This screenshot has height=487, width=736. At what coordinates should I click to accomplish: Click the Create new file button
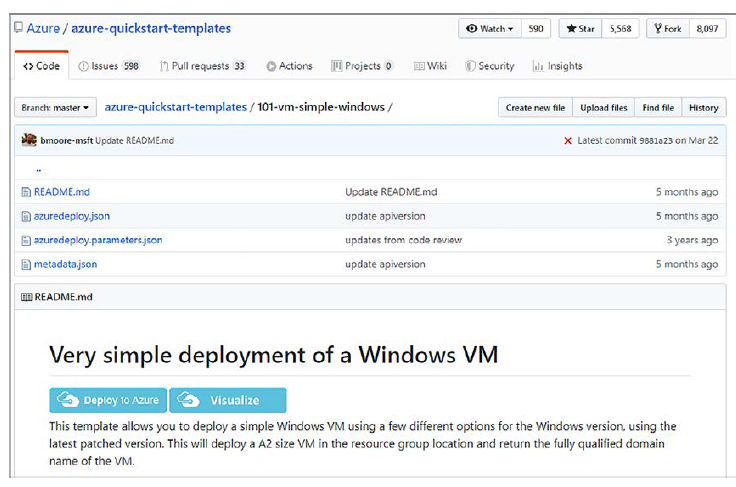tap(535, 108)
